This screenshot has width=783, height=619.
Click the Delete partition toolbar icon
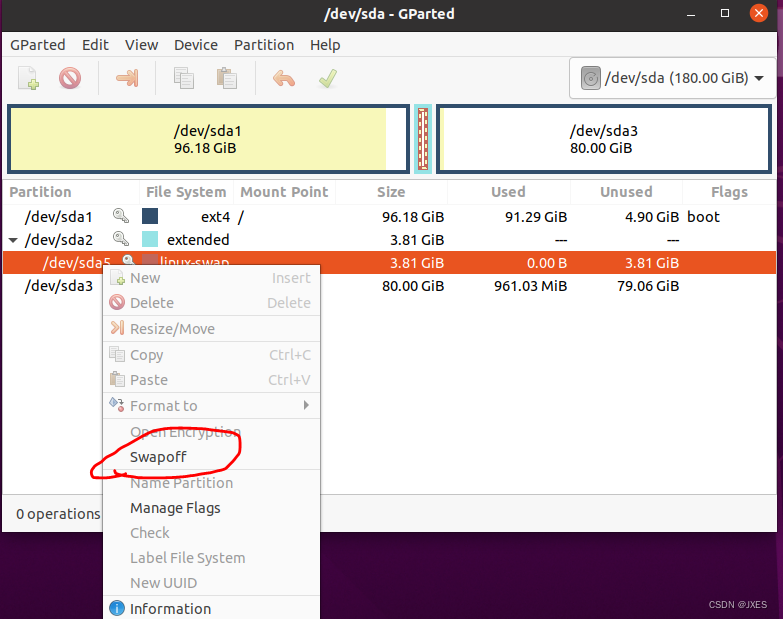(x=70, y=78)
